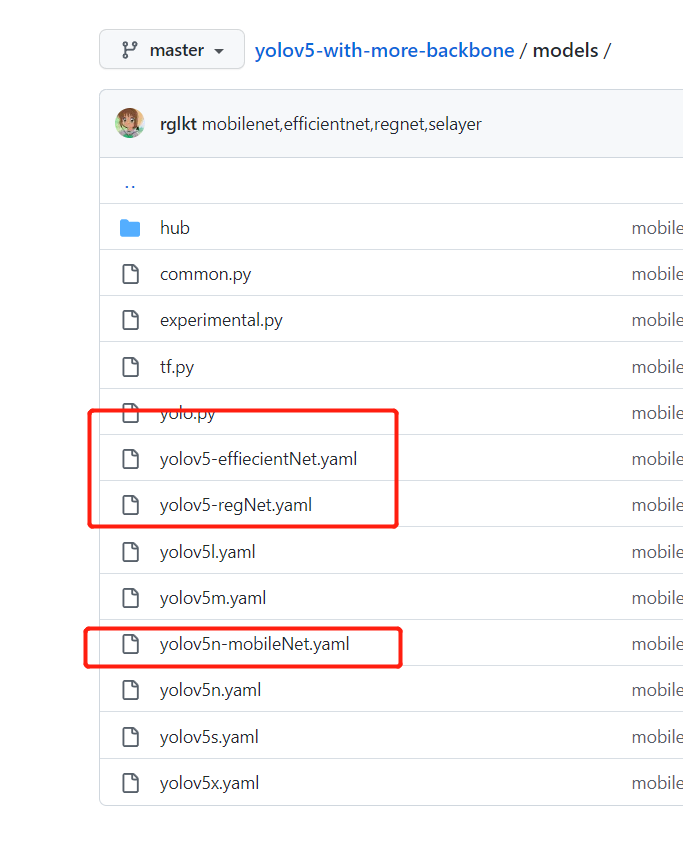Click the file icon for yolov5l.yaml

point(131,552)
